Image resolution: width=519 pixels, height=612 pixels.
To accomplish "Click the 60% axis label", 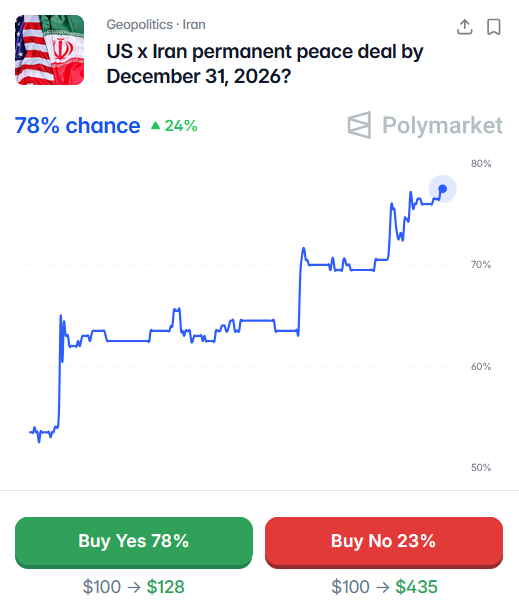I will click(481, 366).
